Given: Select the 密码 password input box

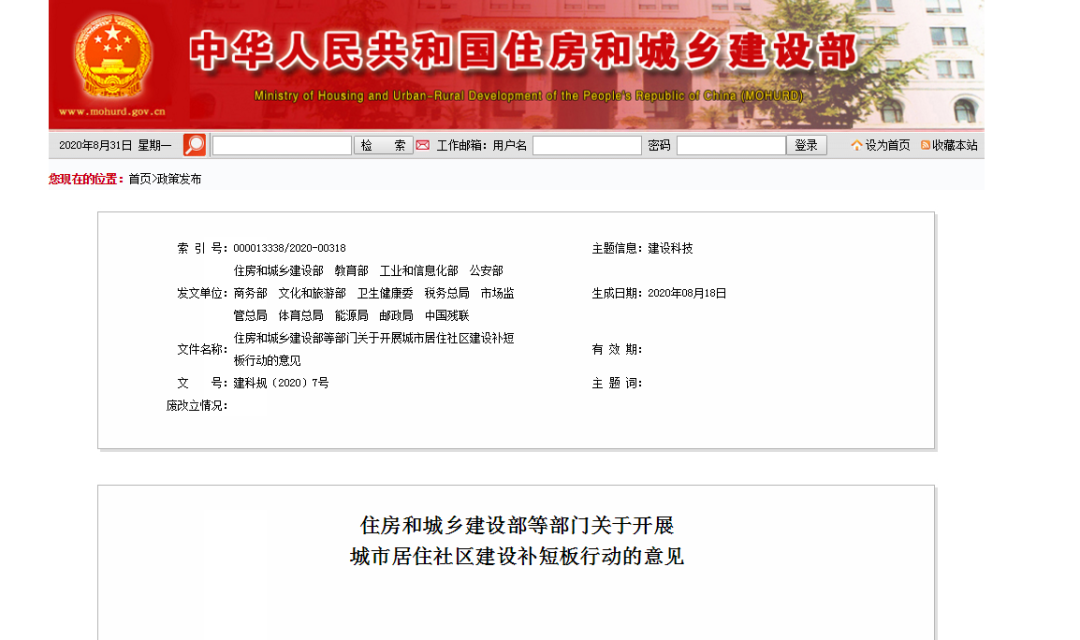Looking at the screenshot, I should click(x=730, y=145).
